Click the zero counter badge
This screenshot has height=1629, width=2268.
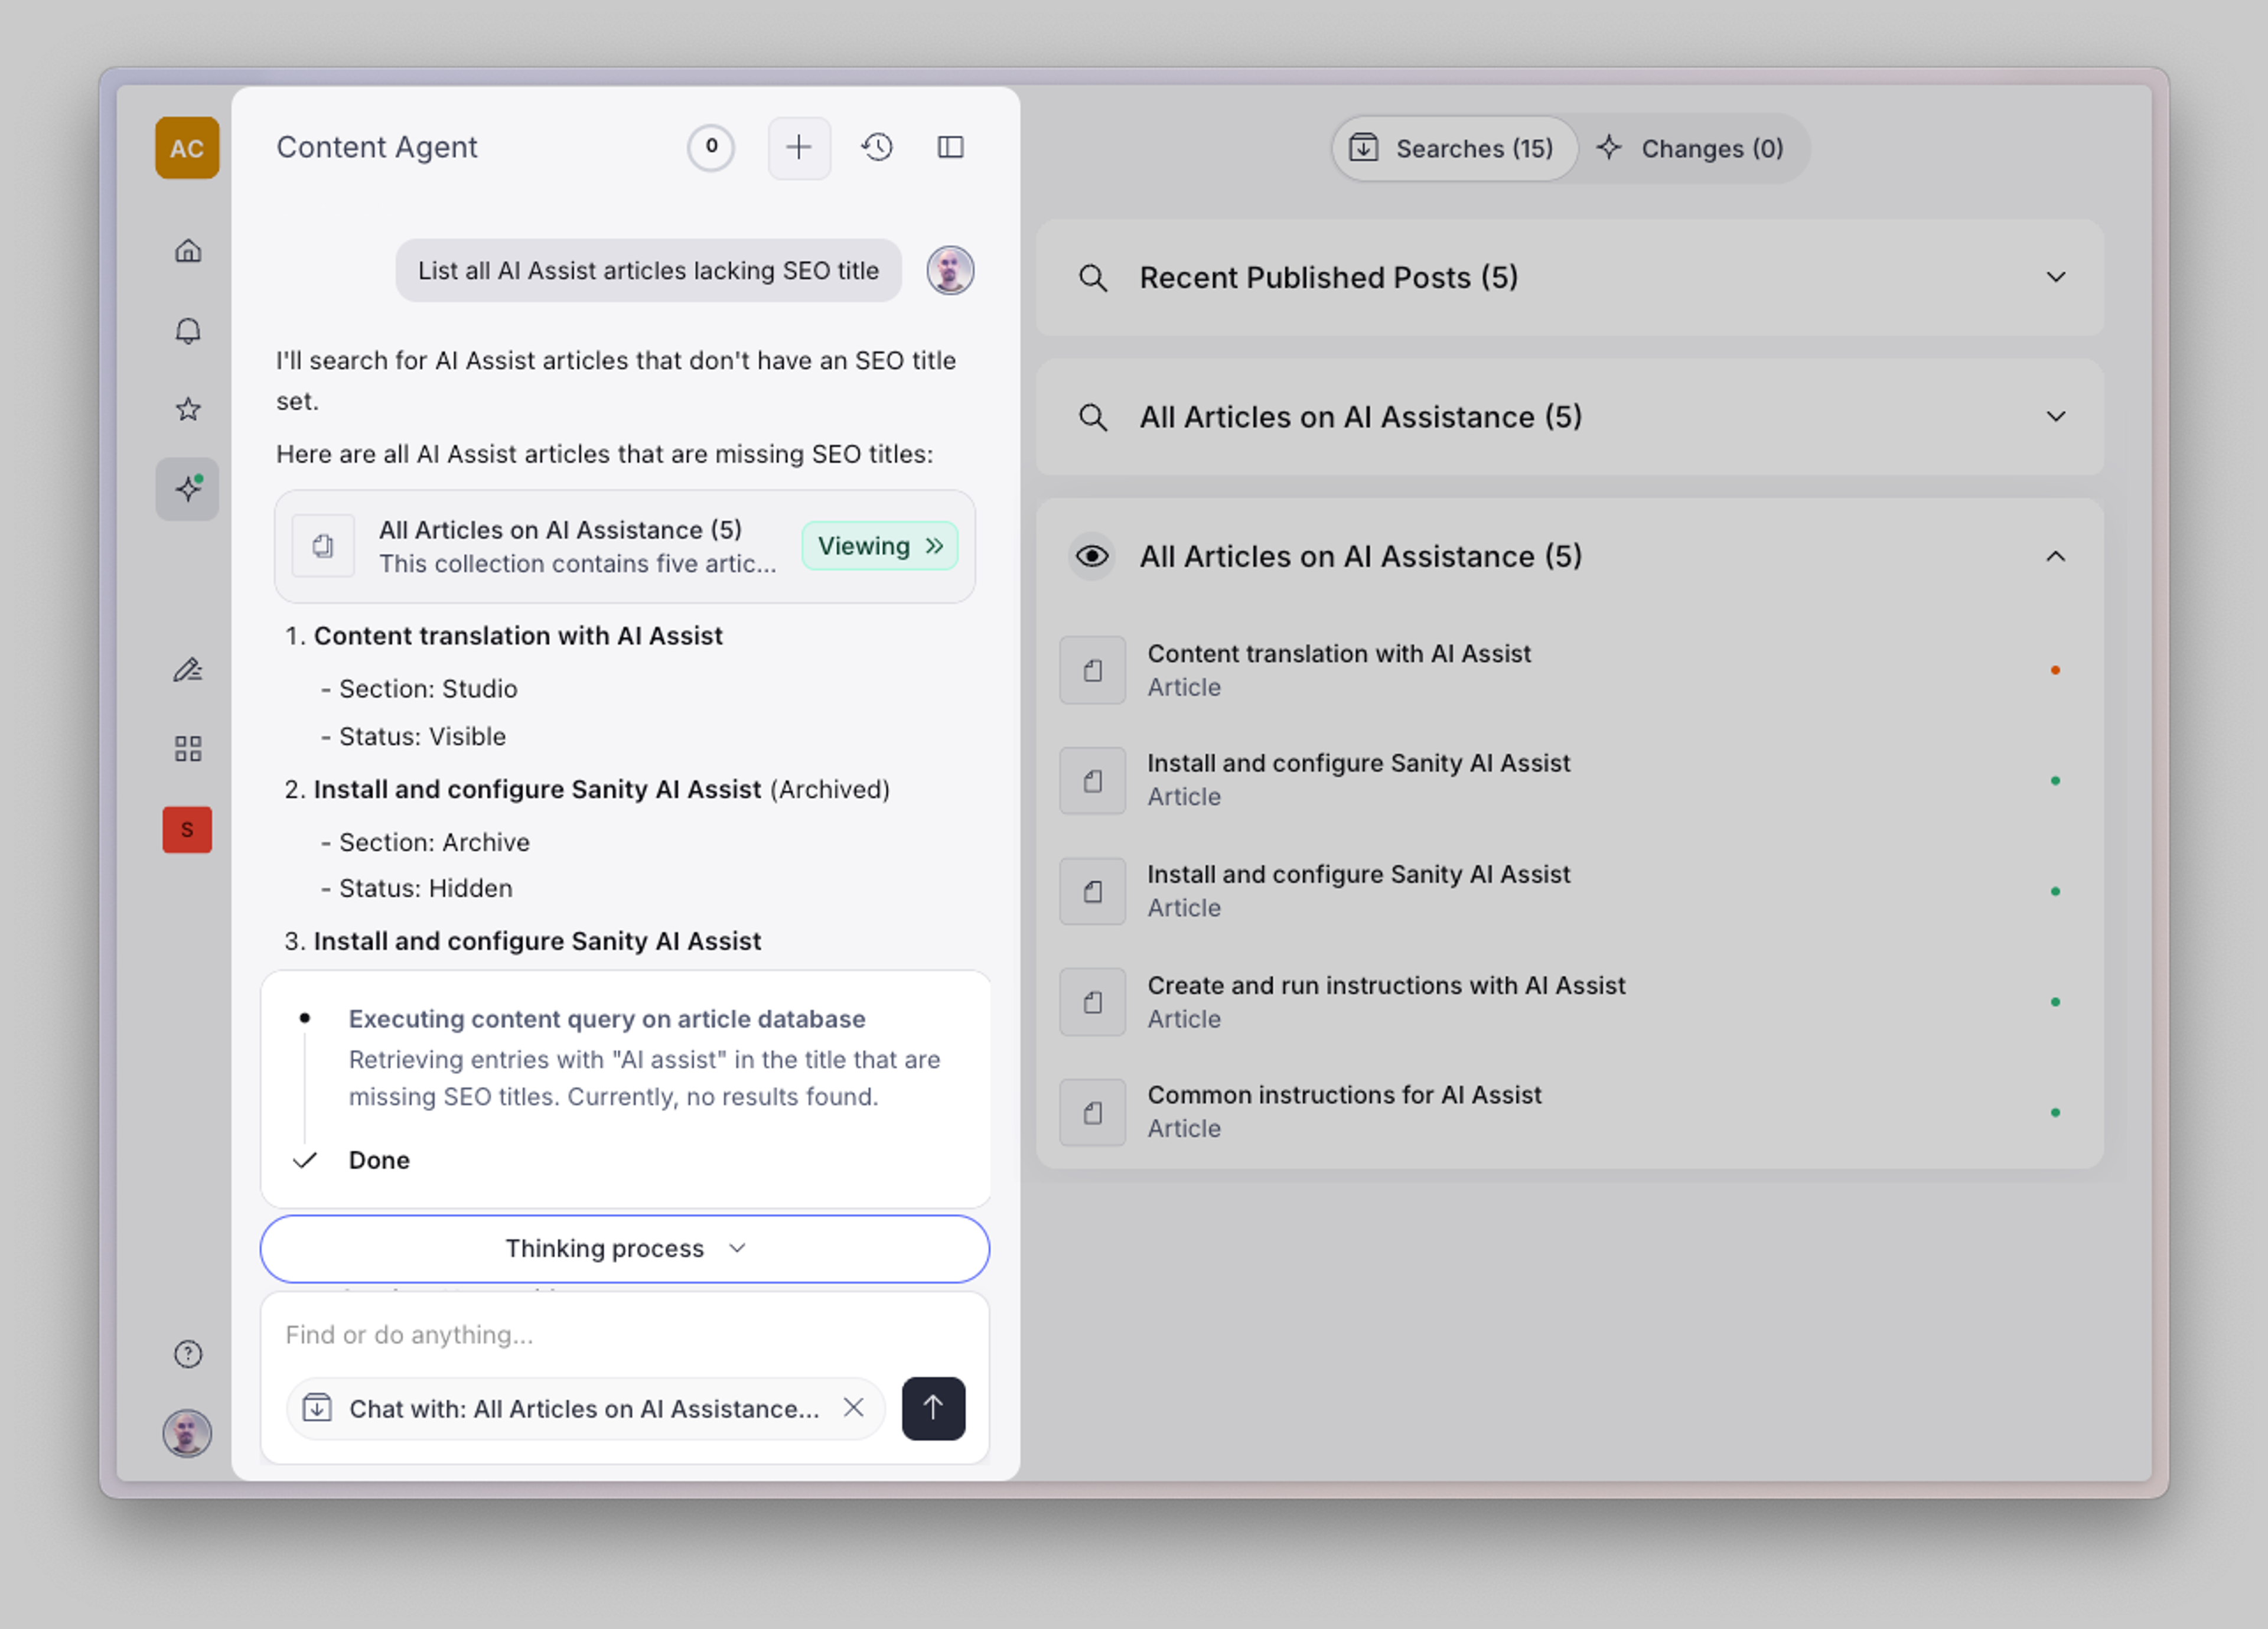(x=711, y=147)
